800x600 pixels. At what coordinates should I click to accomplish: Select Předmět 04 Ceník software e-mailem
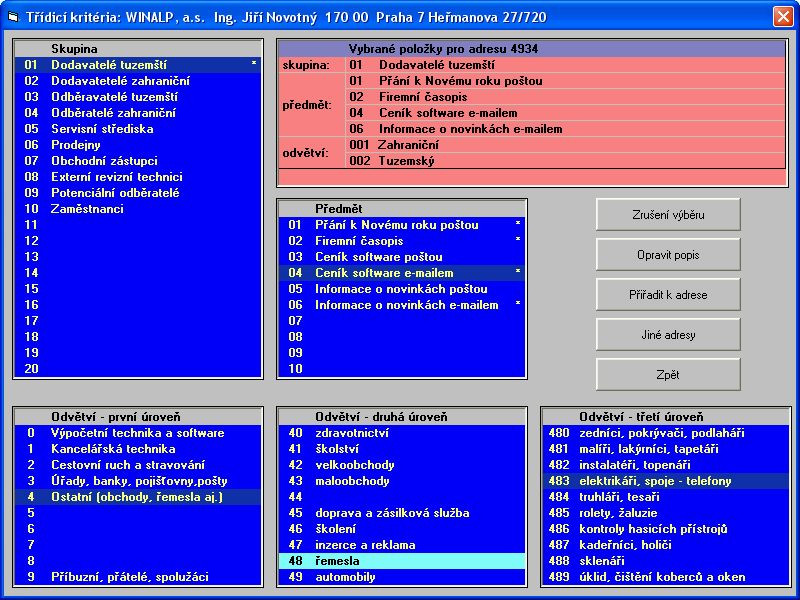pyautogui.click(x=402, y=273)
